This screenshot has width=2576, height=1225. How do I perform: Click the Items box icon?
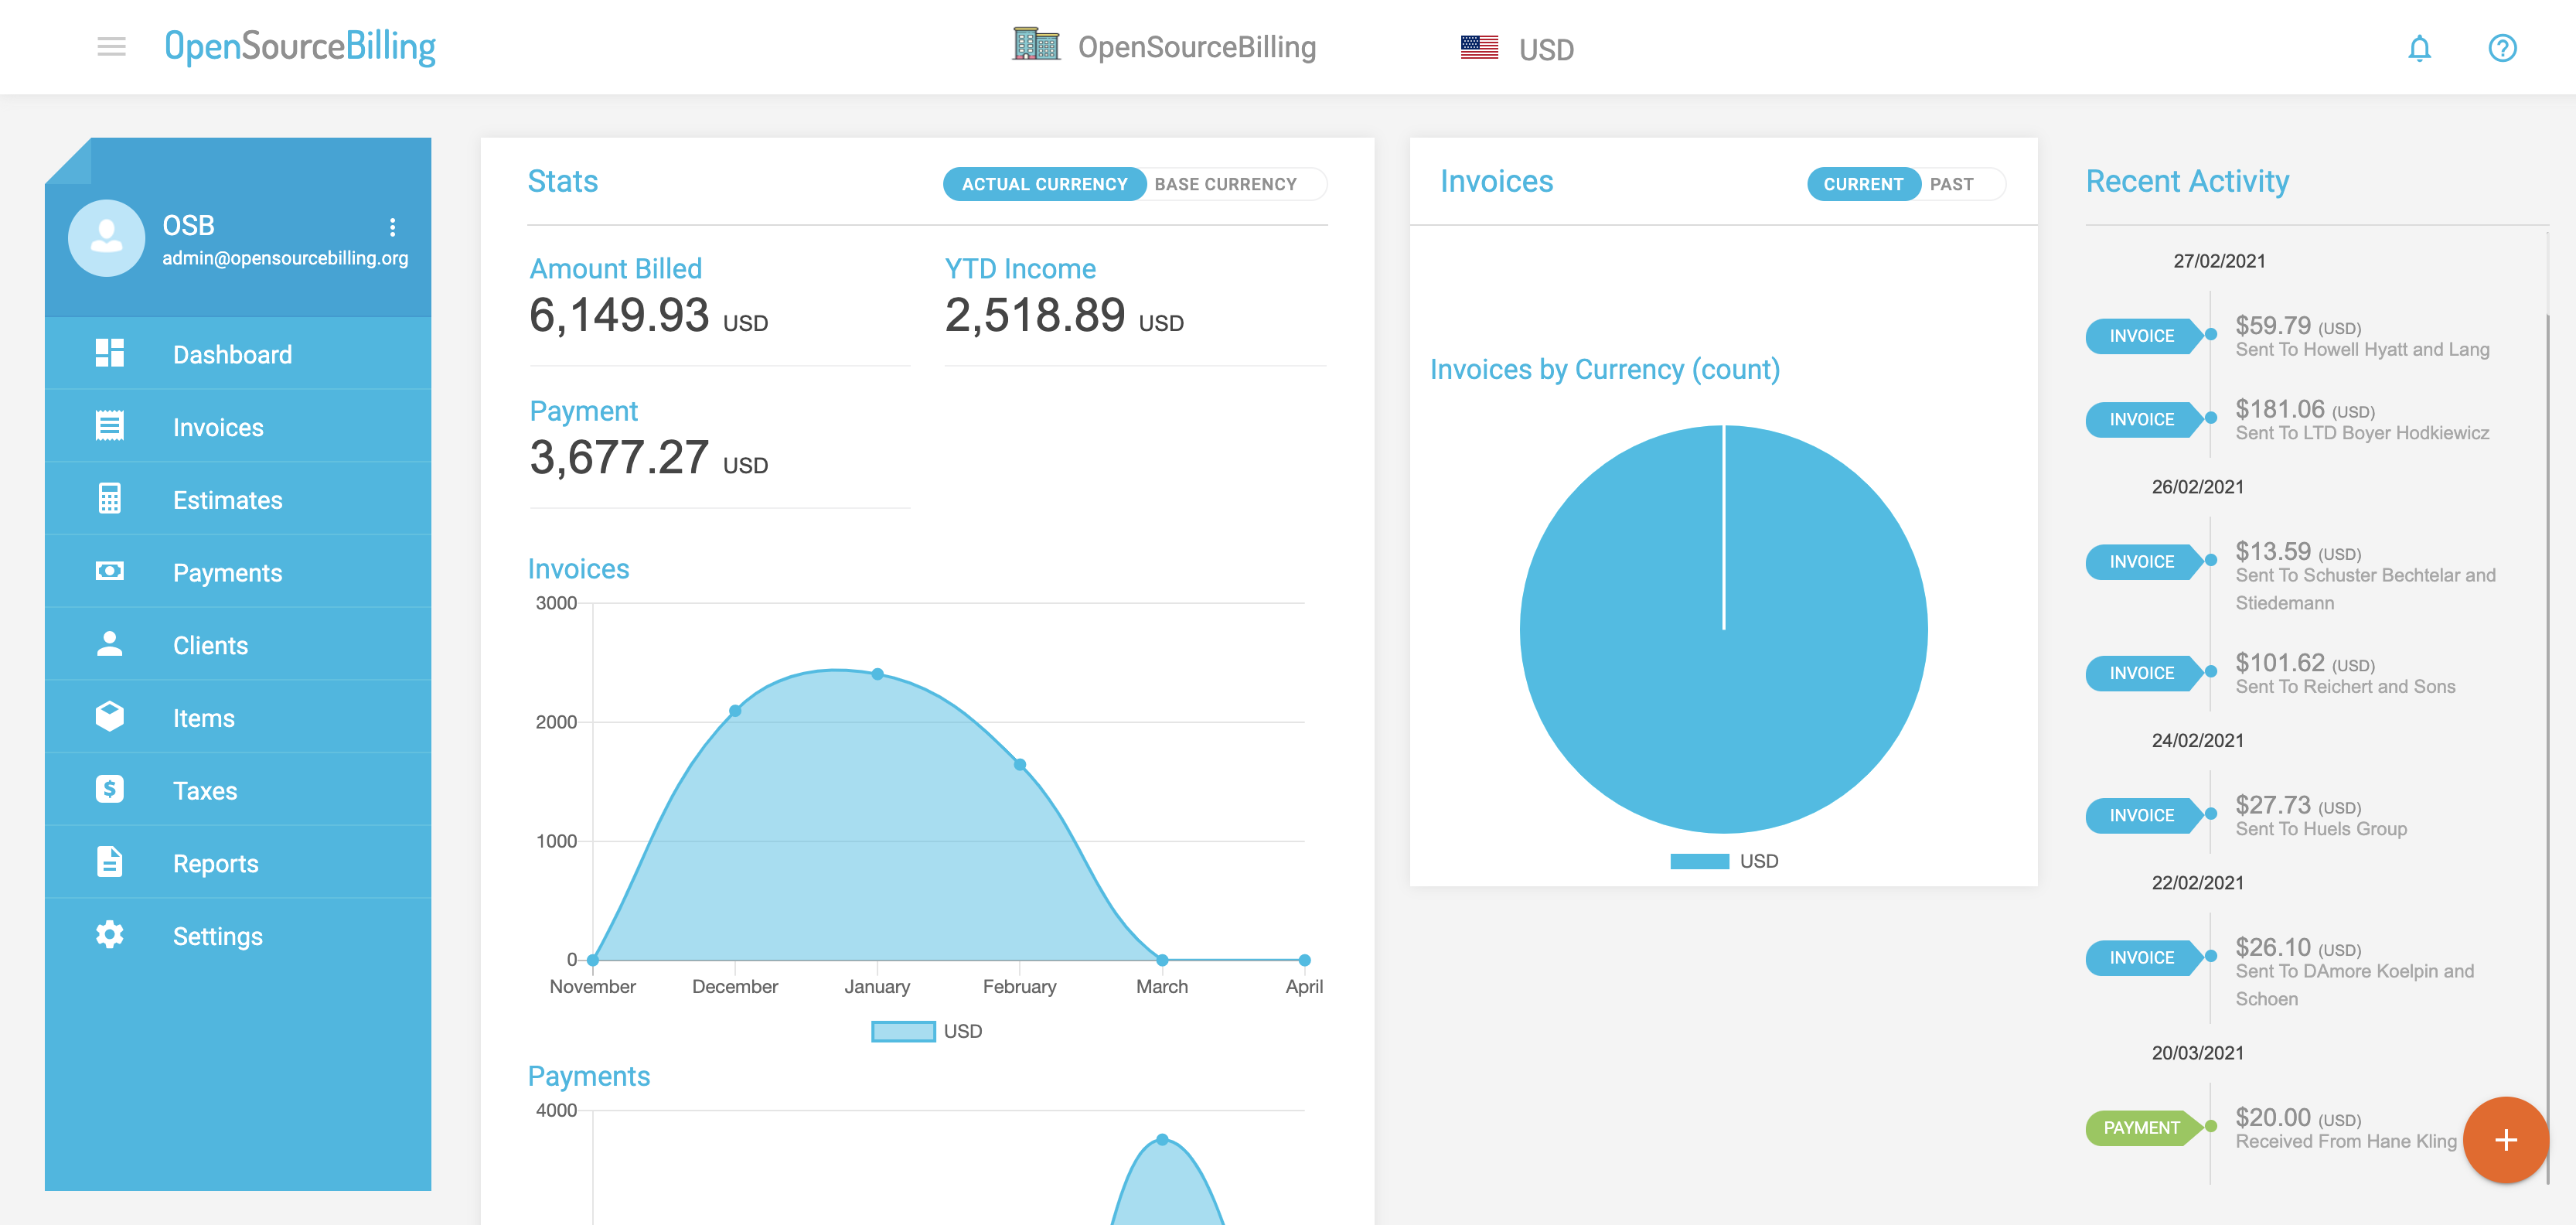click(110, 716)
